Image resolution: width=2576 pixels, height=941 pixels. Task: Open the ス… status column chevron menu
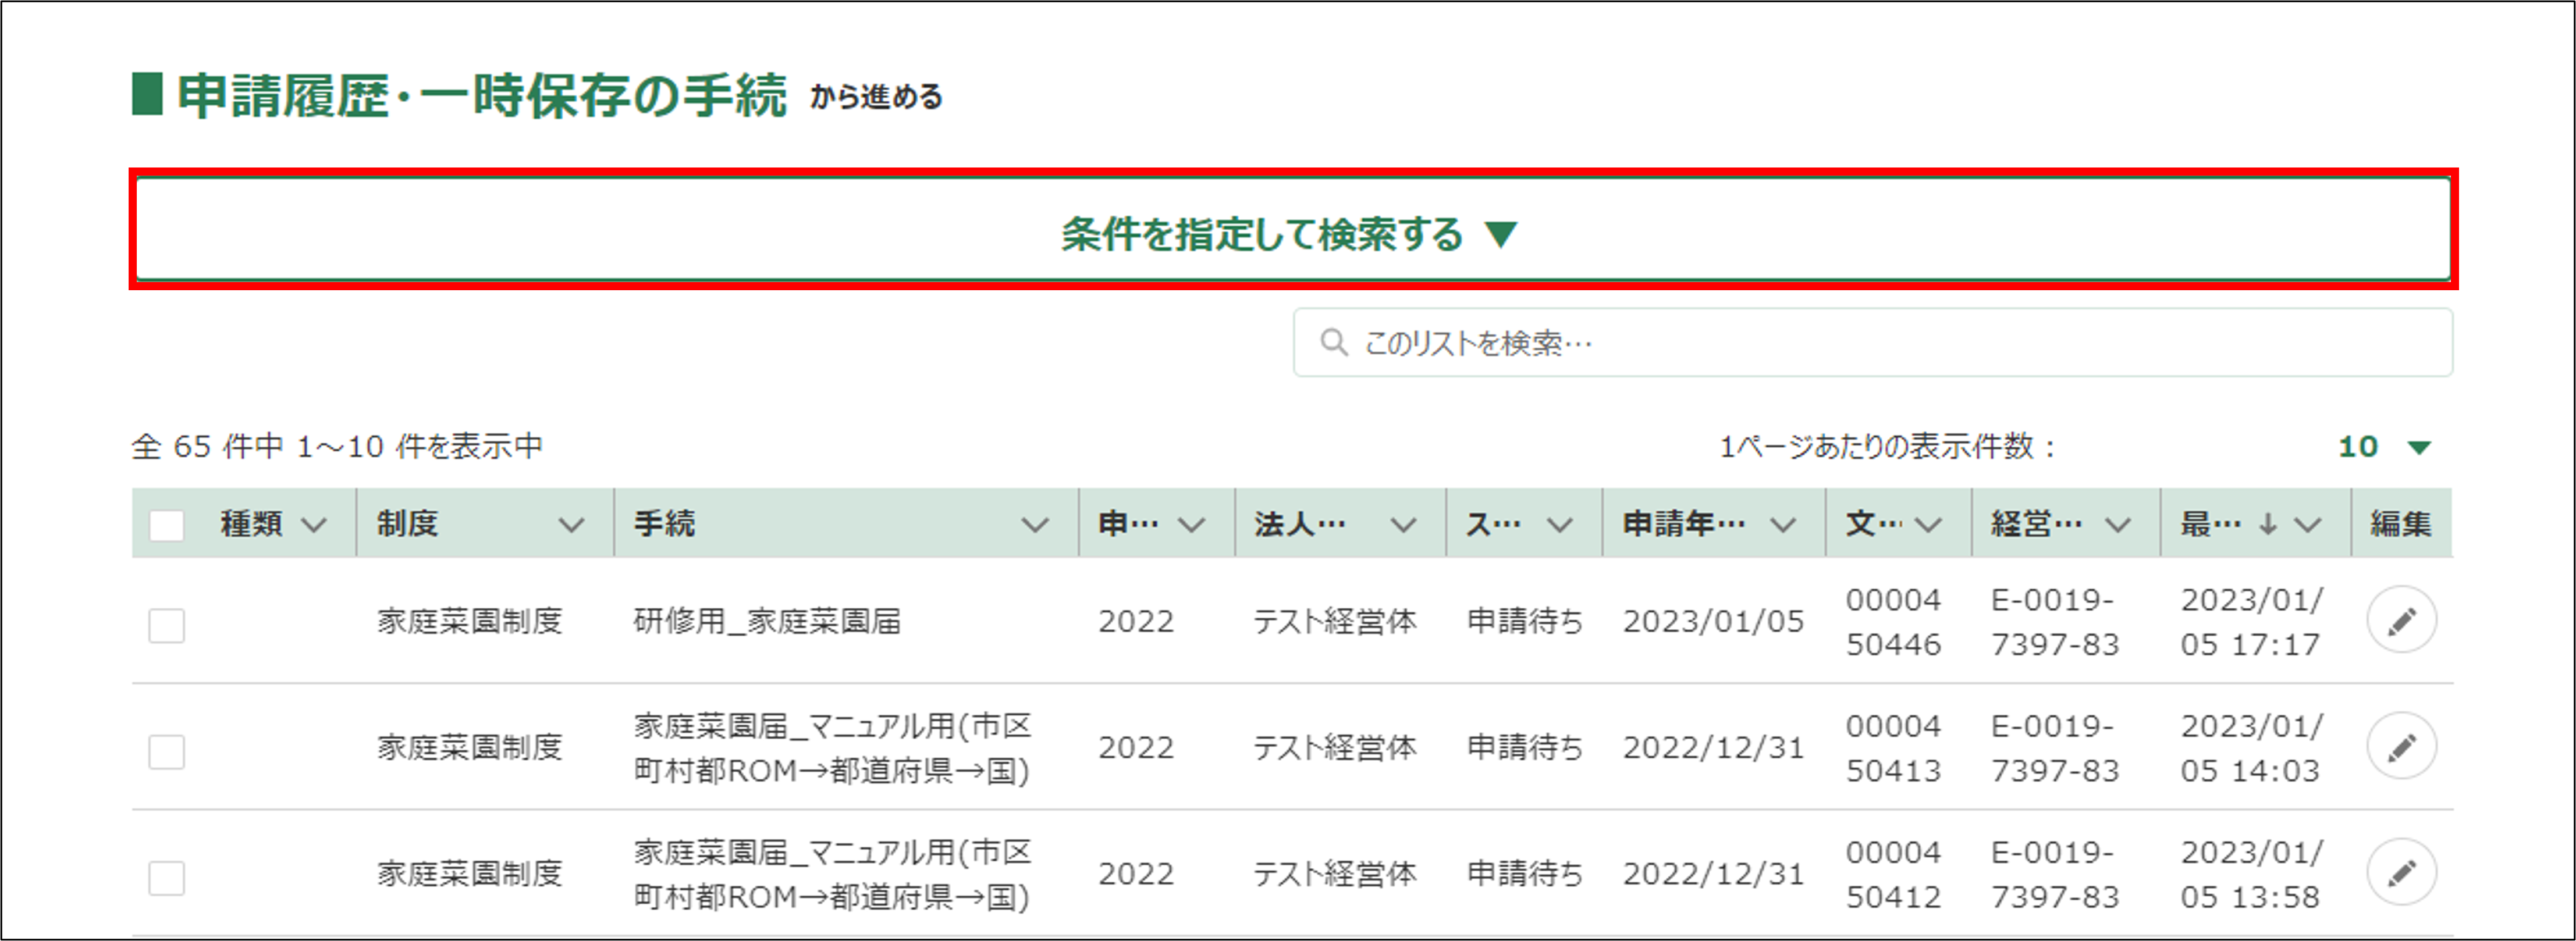pos(1560,525)
